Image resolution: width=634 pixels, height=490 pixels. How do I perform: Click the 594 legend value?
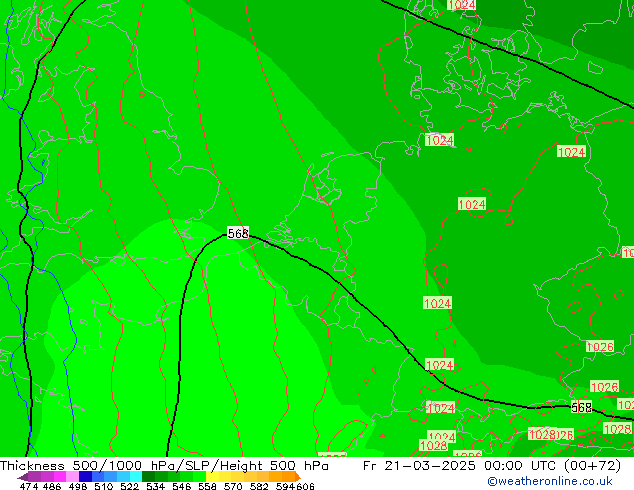click(285, 486)
